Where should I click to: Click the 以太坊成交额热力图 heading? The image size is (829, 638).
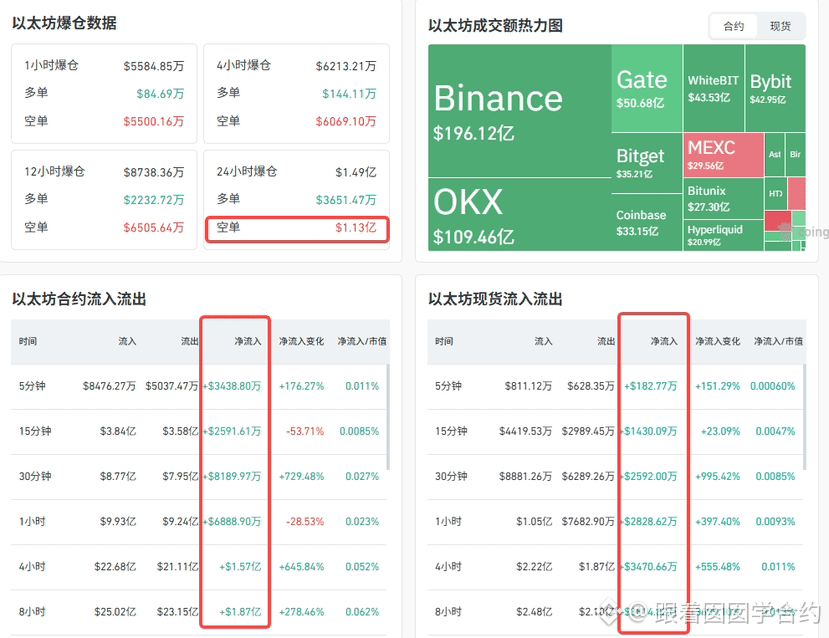click(495, 26)
